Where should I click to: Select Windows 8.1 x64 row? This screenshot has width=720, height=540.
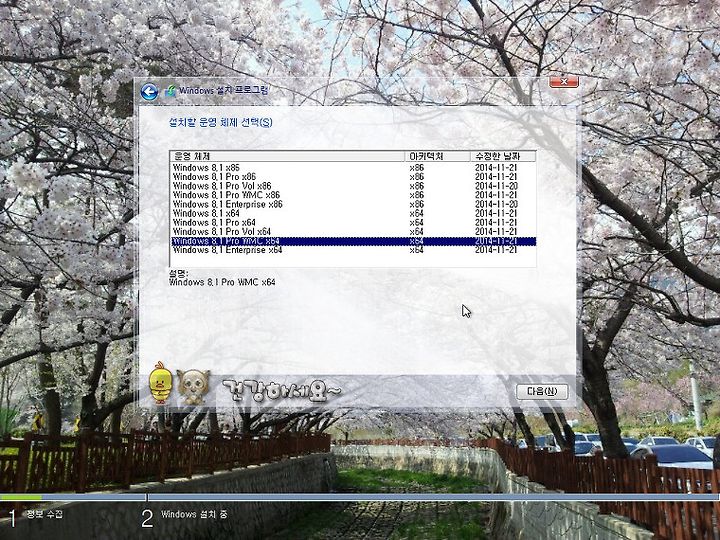coord(353,214)
